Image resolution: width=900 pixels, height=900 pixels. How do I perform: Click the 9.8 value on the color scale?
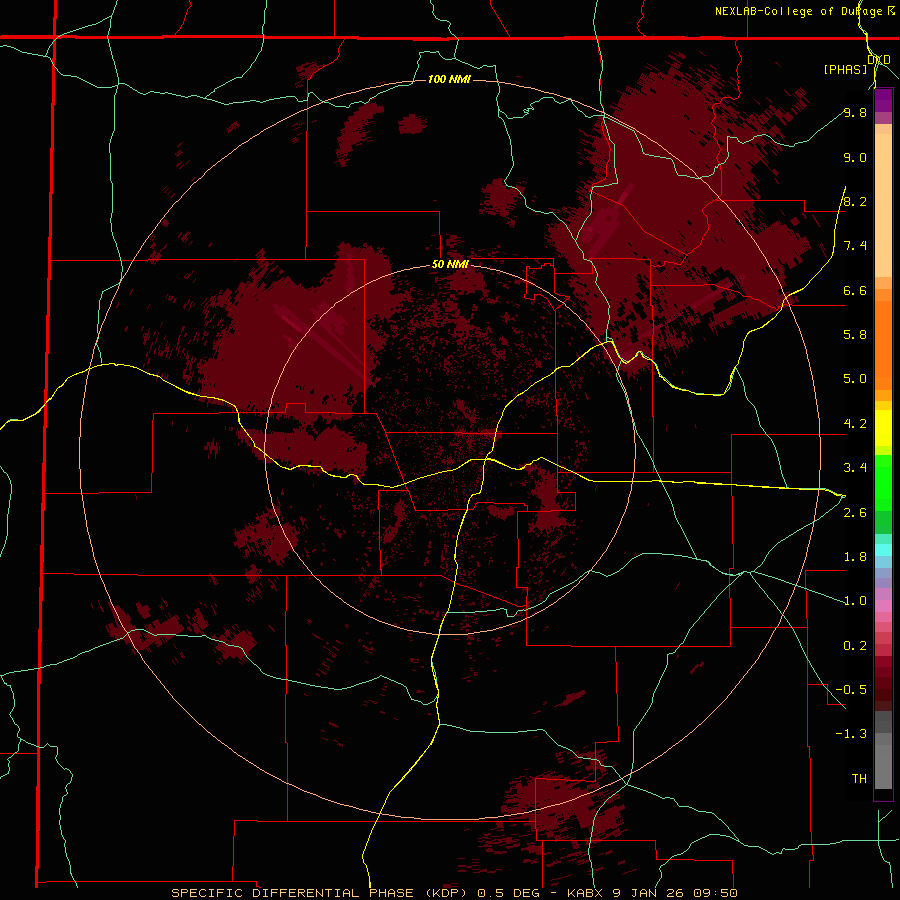click(855, 112)
